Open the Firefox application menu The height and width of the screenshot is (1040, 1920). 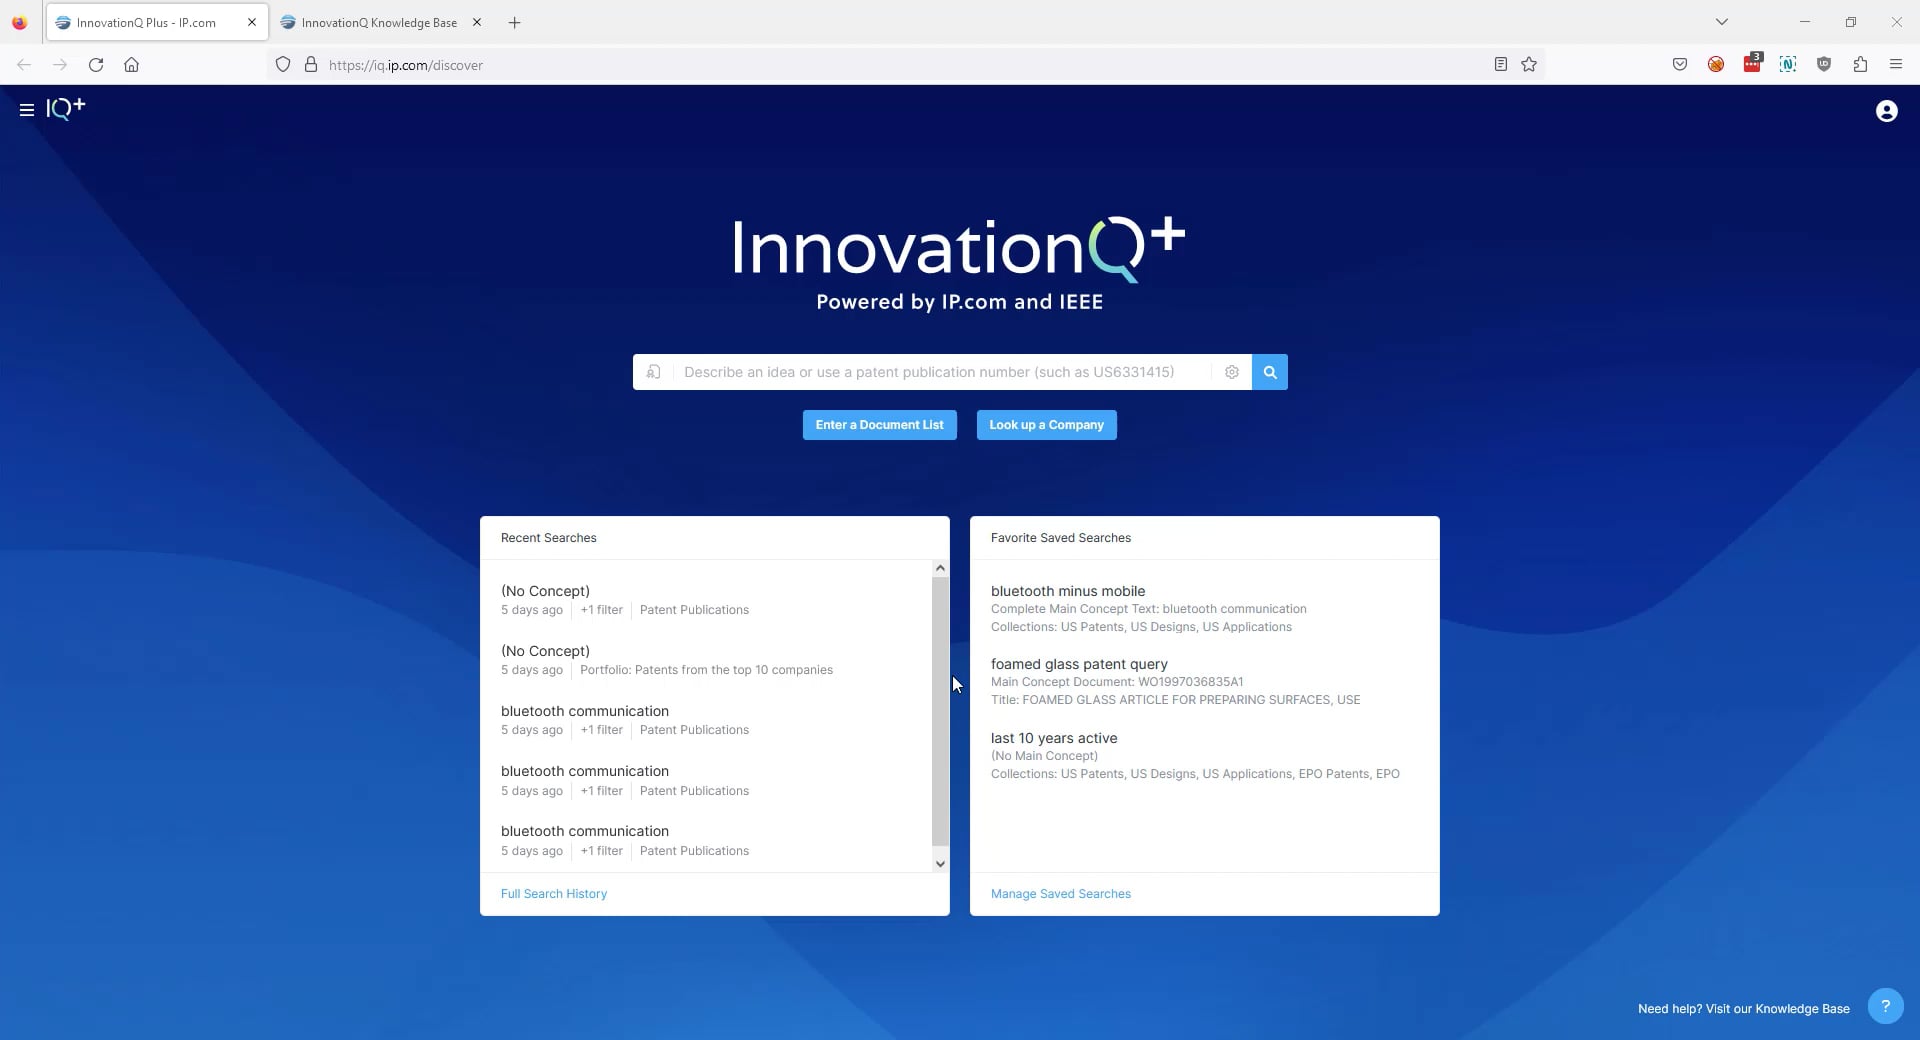(1896, 64)
